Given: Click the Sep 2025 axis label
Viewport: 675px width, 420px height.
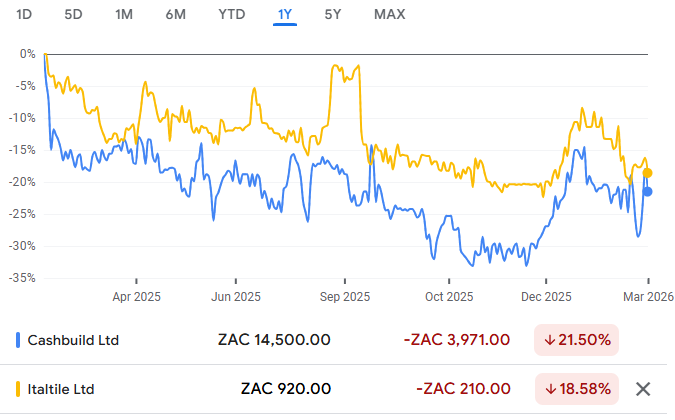Looking at the screenshot, I should 344,297.
